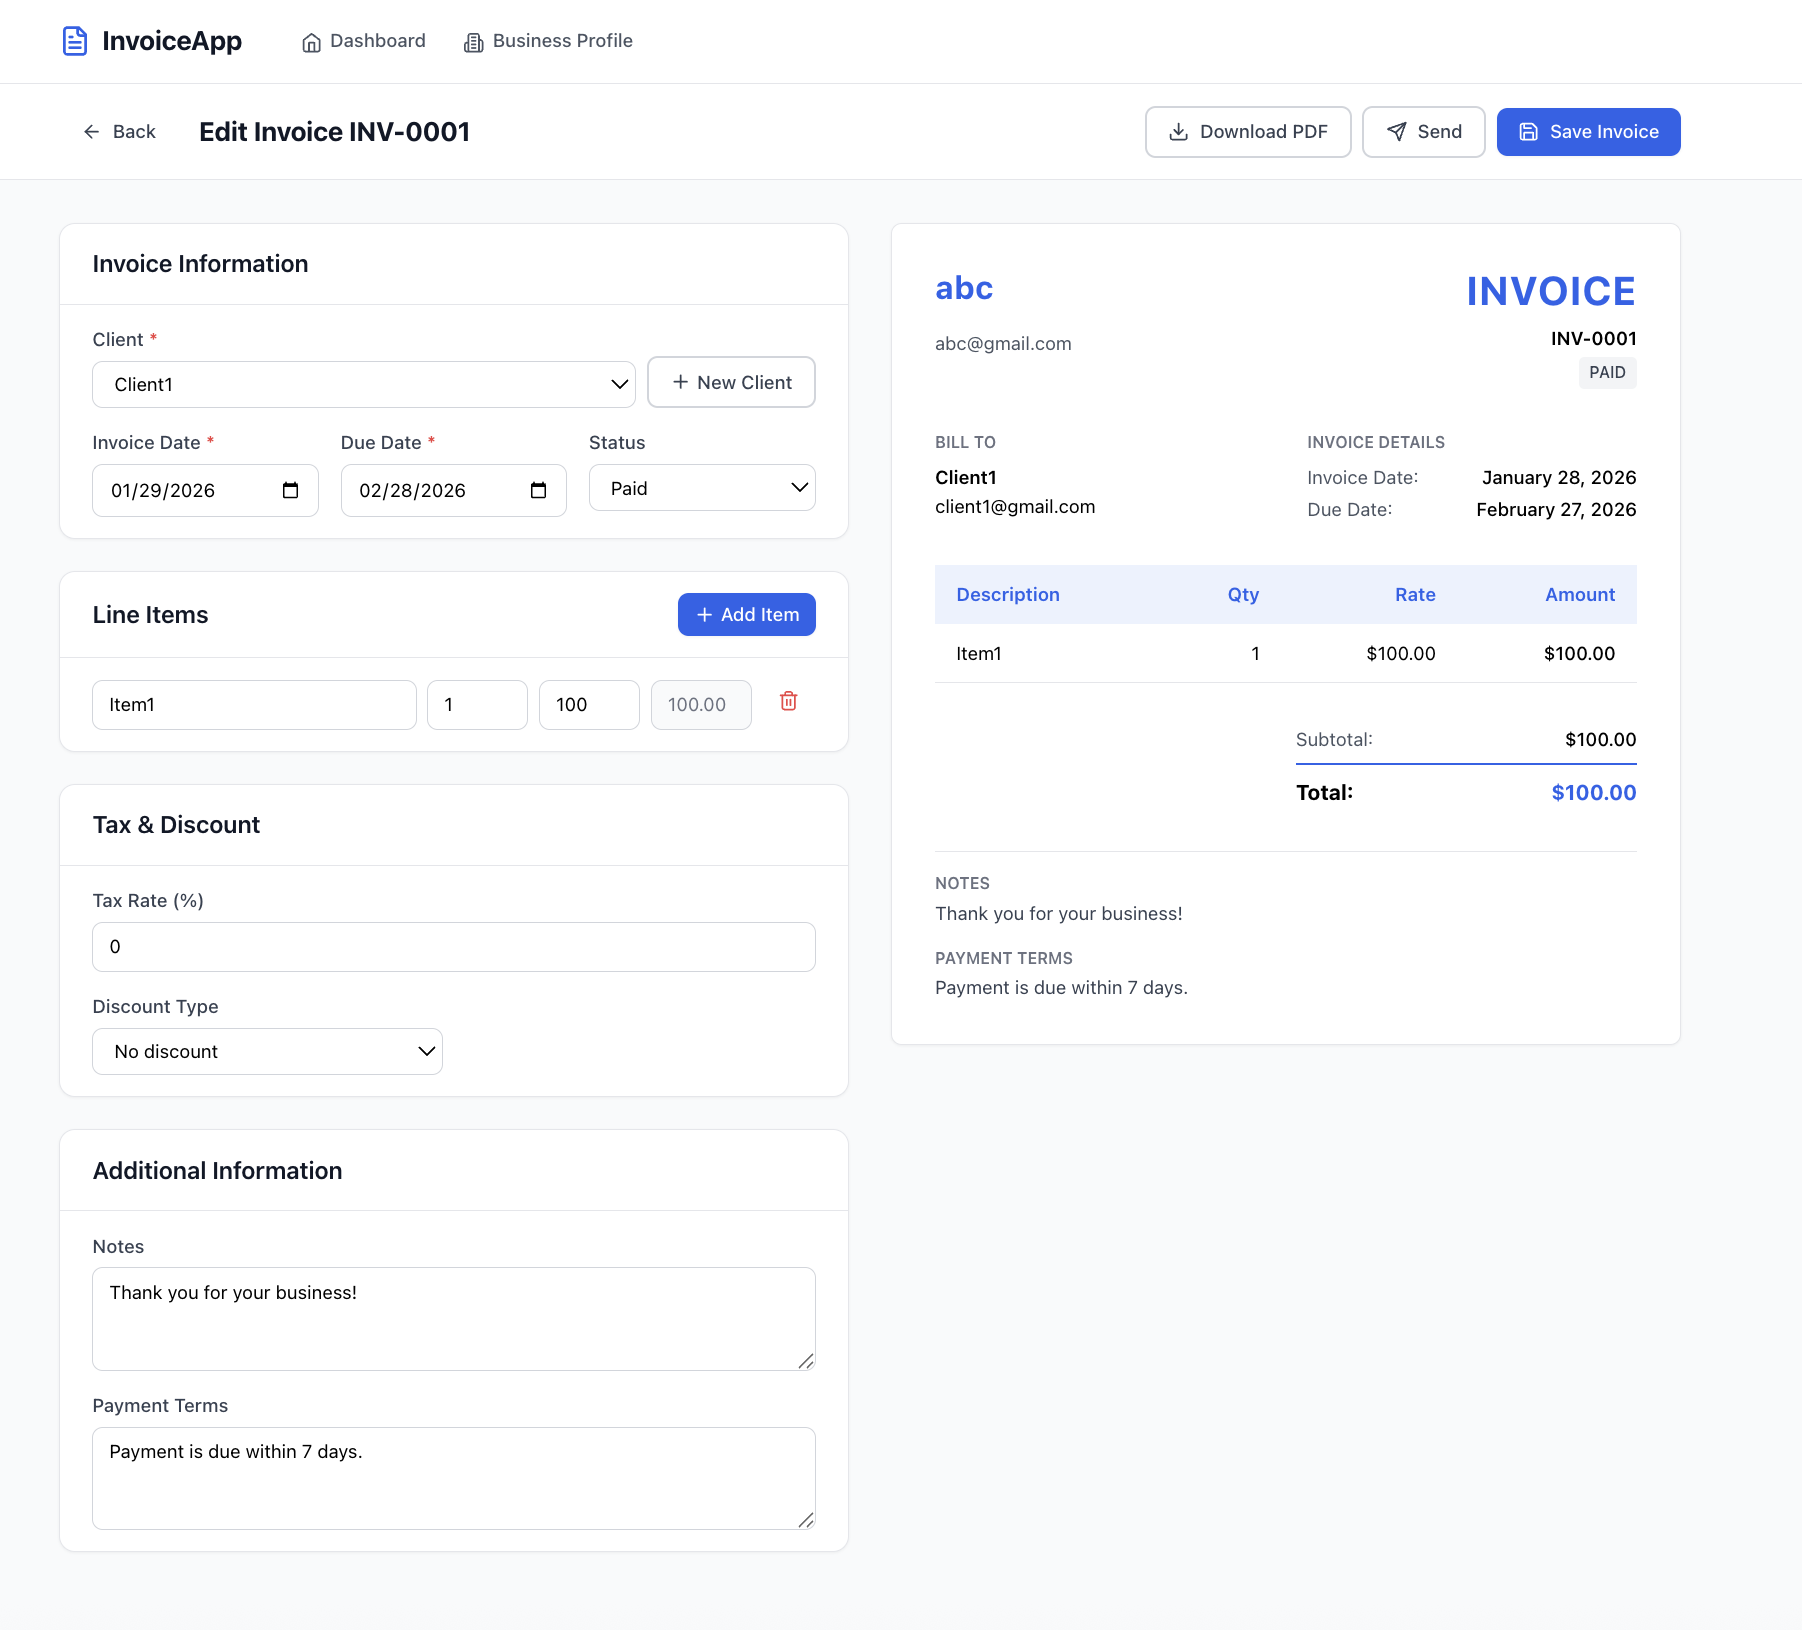Open the Discount Type dropdown
1802x1630 pixels.
pos(267,1051)
